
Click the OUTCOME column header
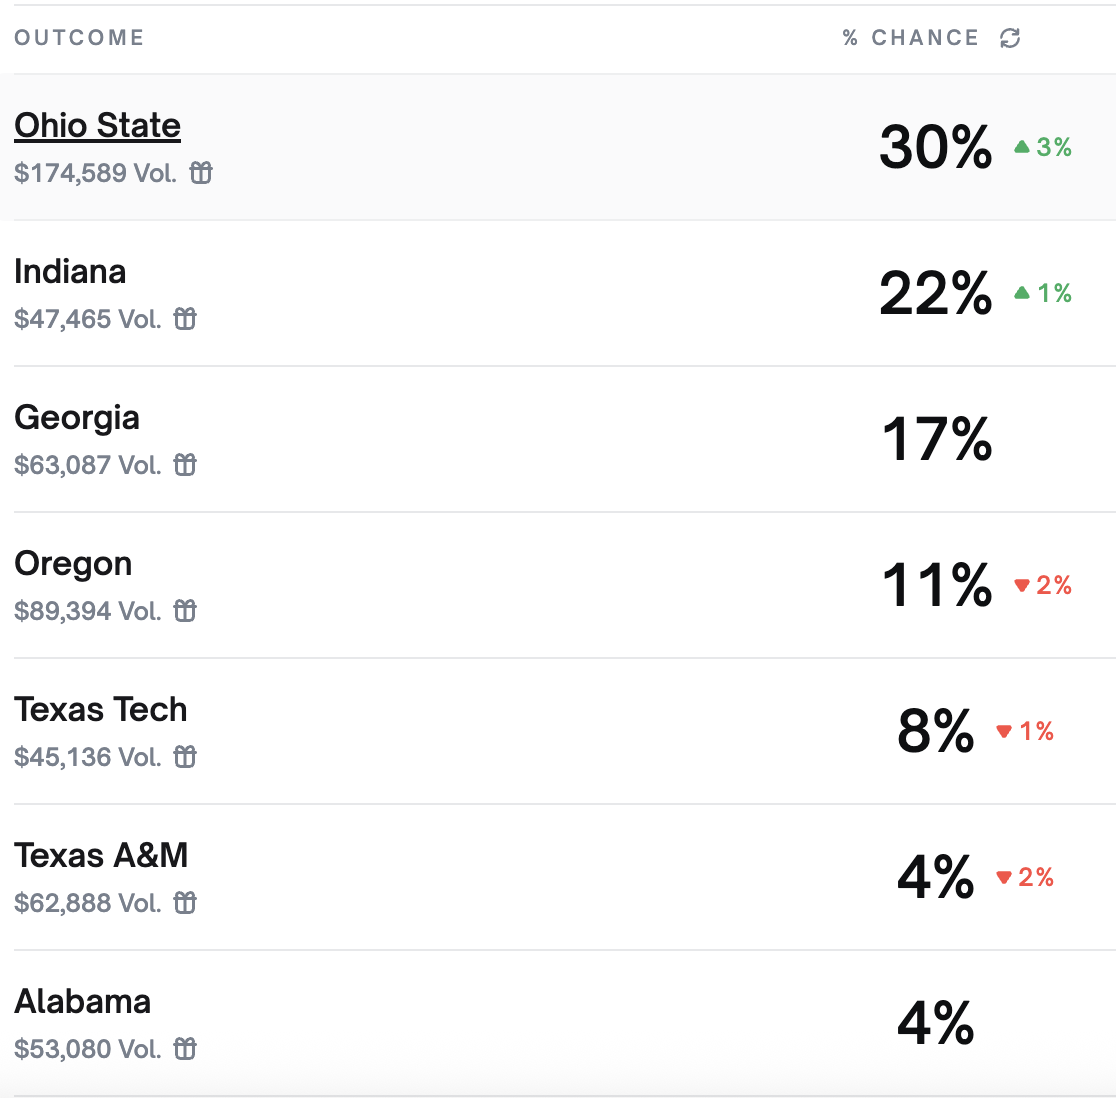(x=78, y=37)
